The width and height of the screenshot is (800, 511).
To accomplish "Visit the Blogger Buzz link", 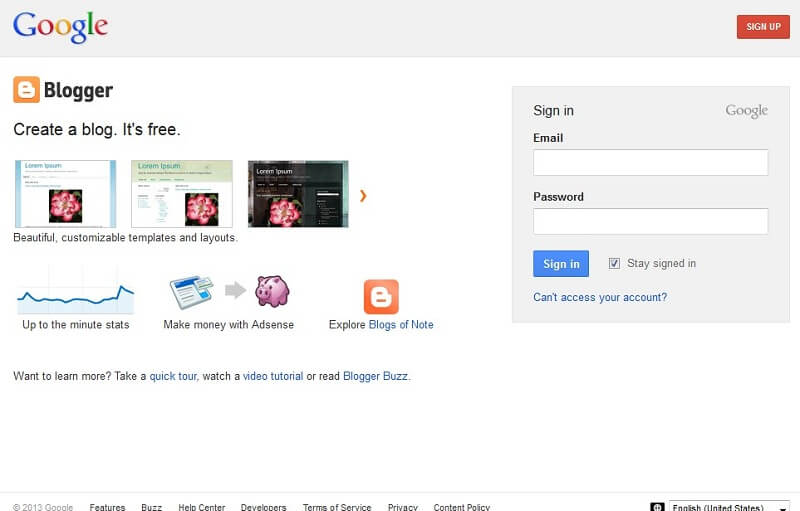I will tap(376, 376).
